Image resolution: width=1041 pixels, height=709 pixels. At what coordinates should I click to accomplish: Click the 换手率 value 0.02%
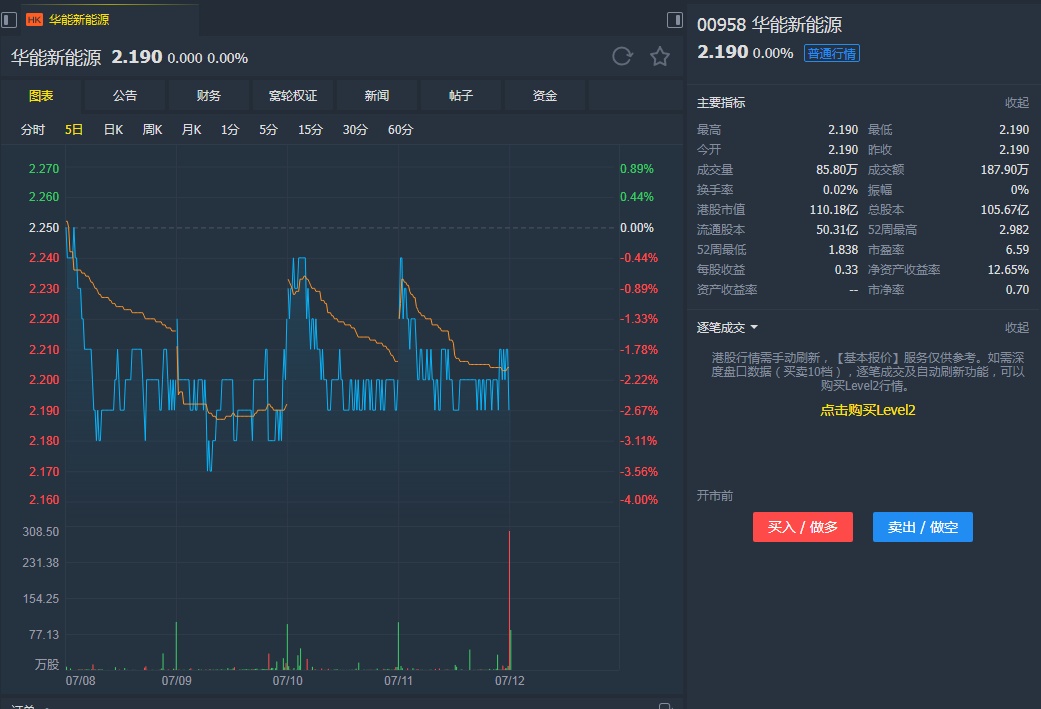841,190
